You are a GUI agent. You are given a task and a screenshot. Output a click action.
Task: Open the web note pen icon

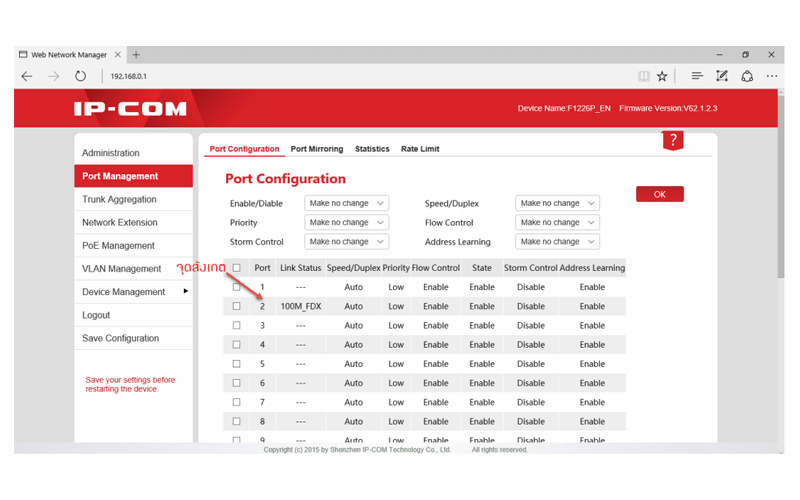(722, 76)
